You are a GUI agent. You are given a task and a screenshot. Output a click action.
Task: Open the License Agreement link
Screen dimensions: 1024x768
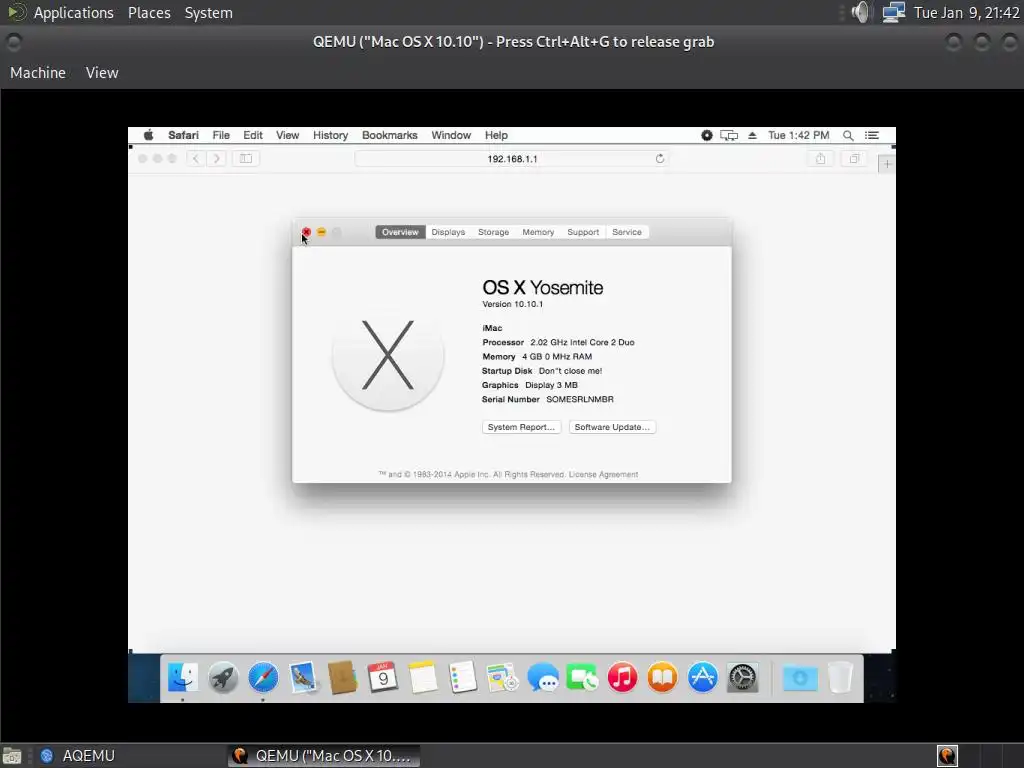pos(603,474)
